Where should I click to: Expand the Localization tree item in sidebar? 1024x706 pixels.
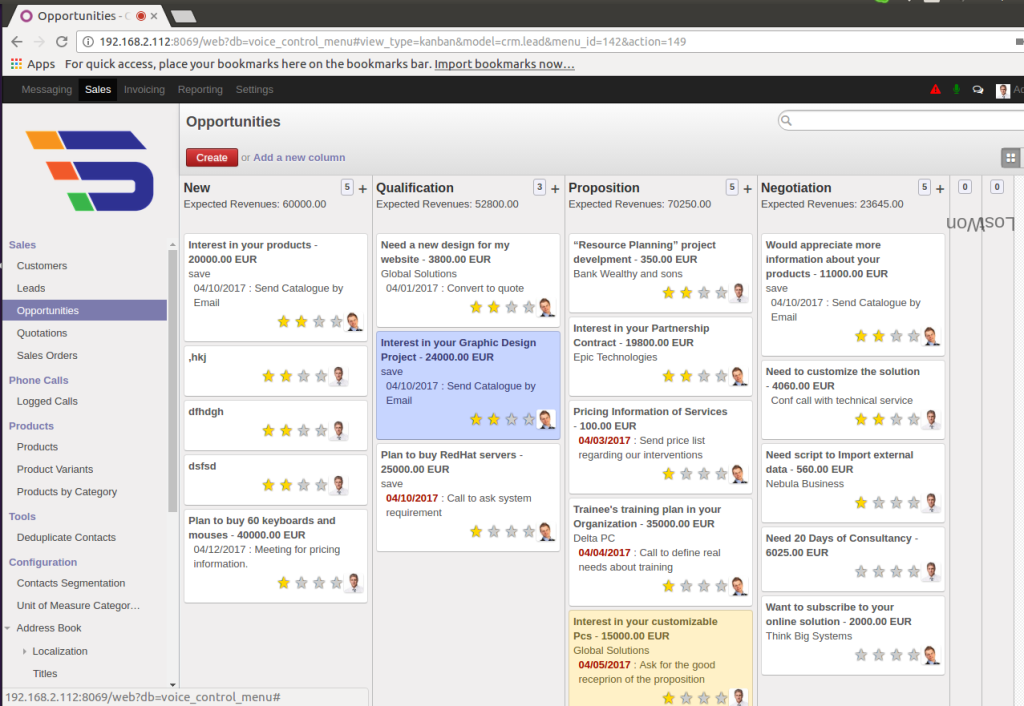coord(25,651)
